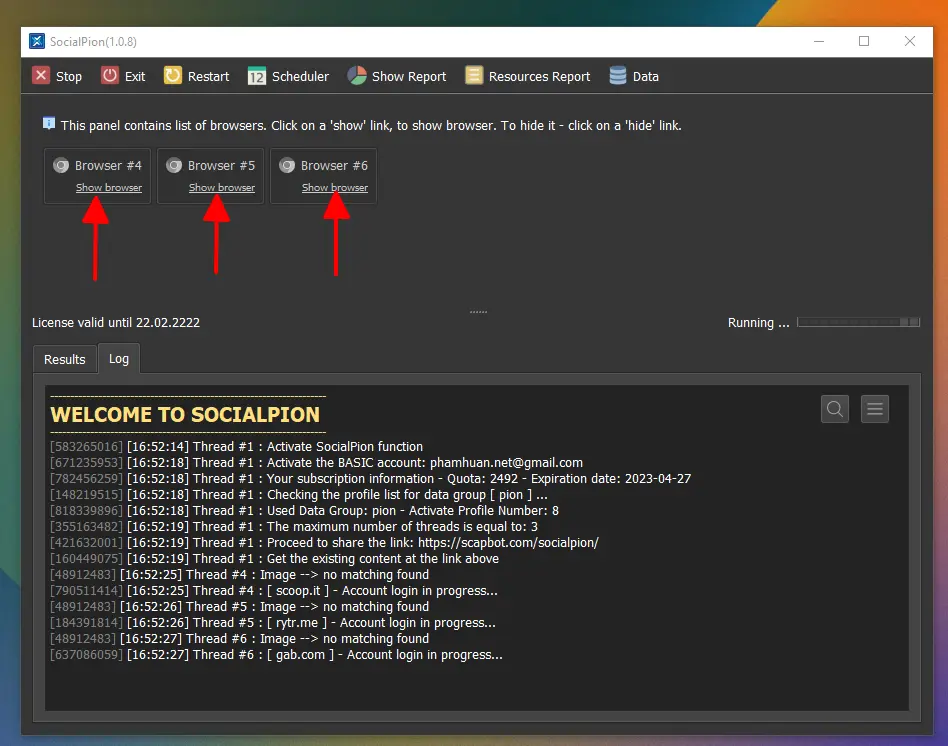Click the Exit toolbar label

coord(135,77)
